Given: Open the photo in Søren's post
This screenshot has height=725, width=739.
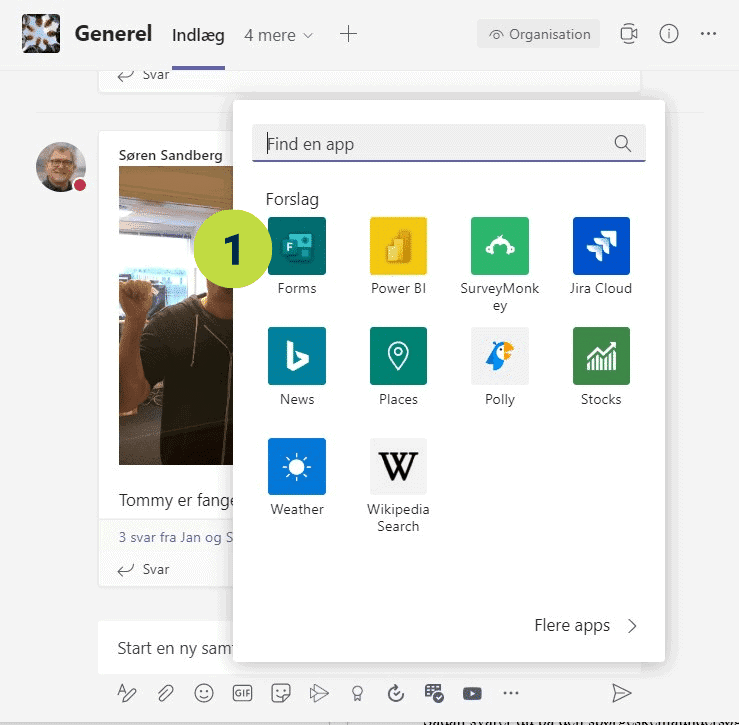Looking at the screenshot, I should [175, 315].
